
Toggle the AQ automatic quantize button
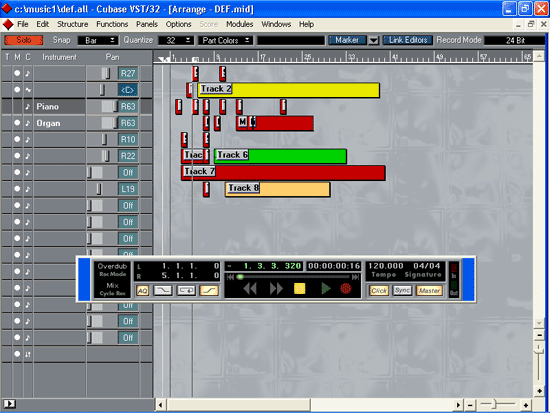(x=142, y=291)
